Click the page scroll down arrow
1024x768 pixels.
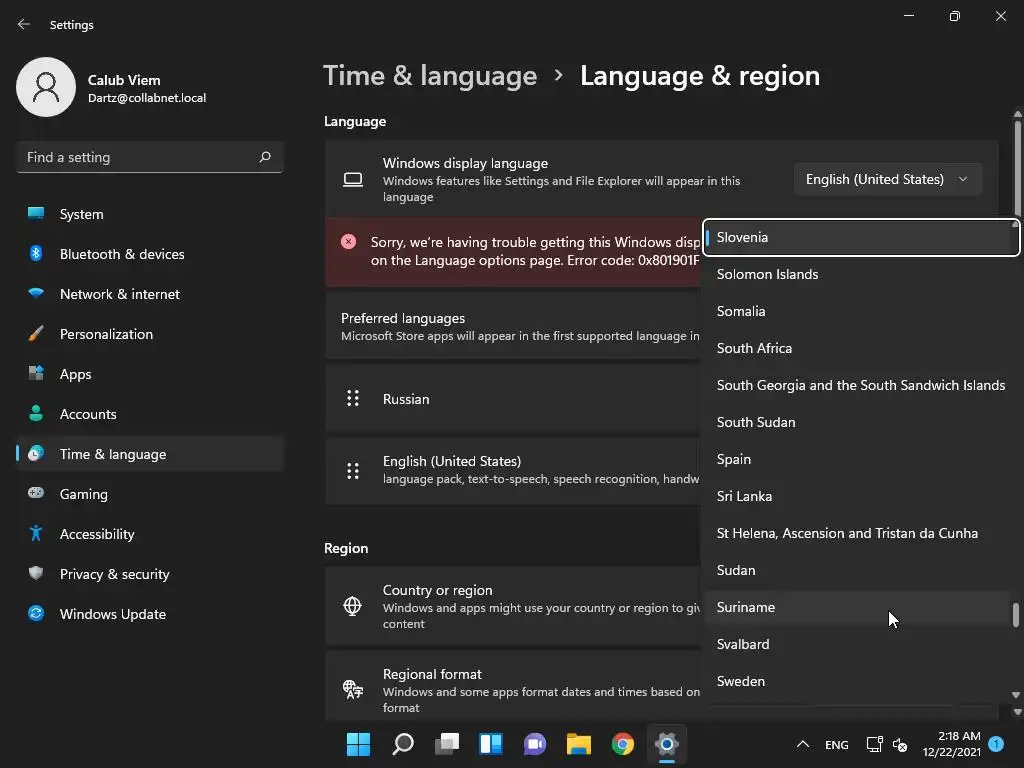point(1017,711)
